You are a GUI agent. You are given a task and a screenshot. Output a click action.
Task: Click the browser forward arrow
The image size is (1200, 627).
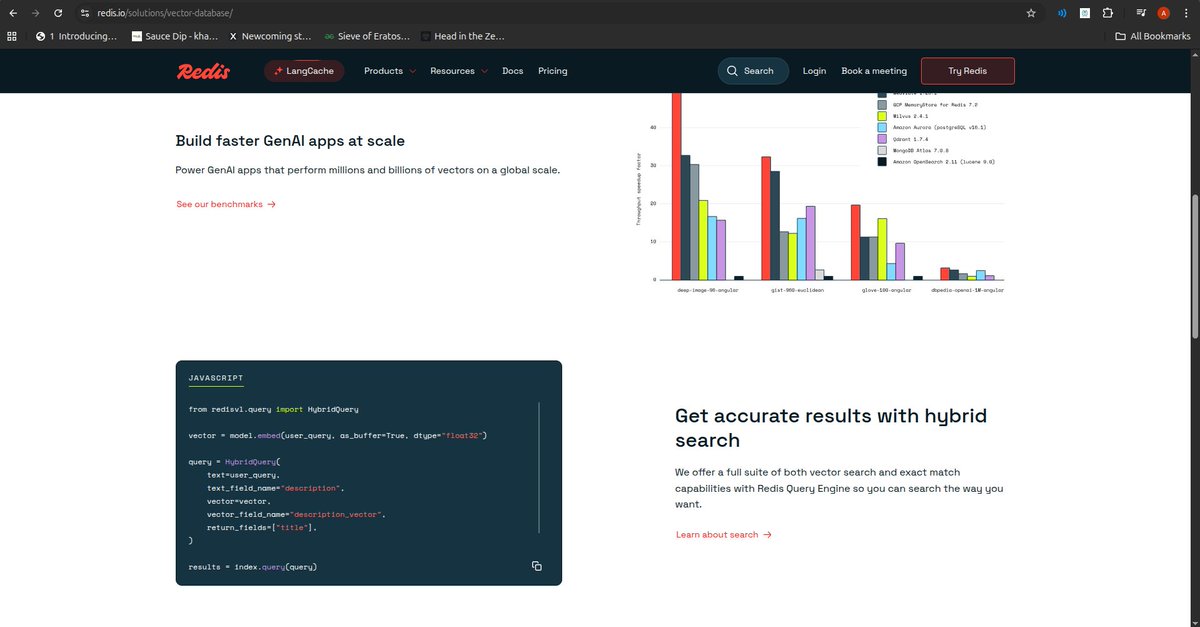(x=36, y=13)
